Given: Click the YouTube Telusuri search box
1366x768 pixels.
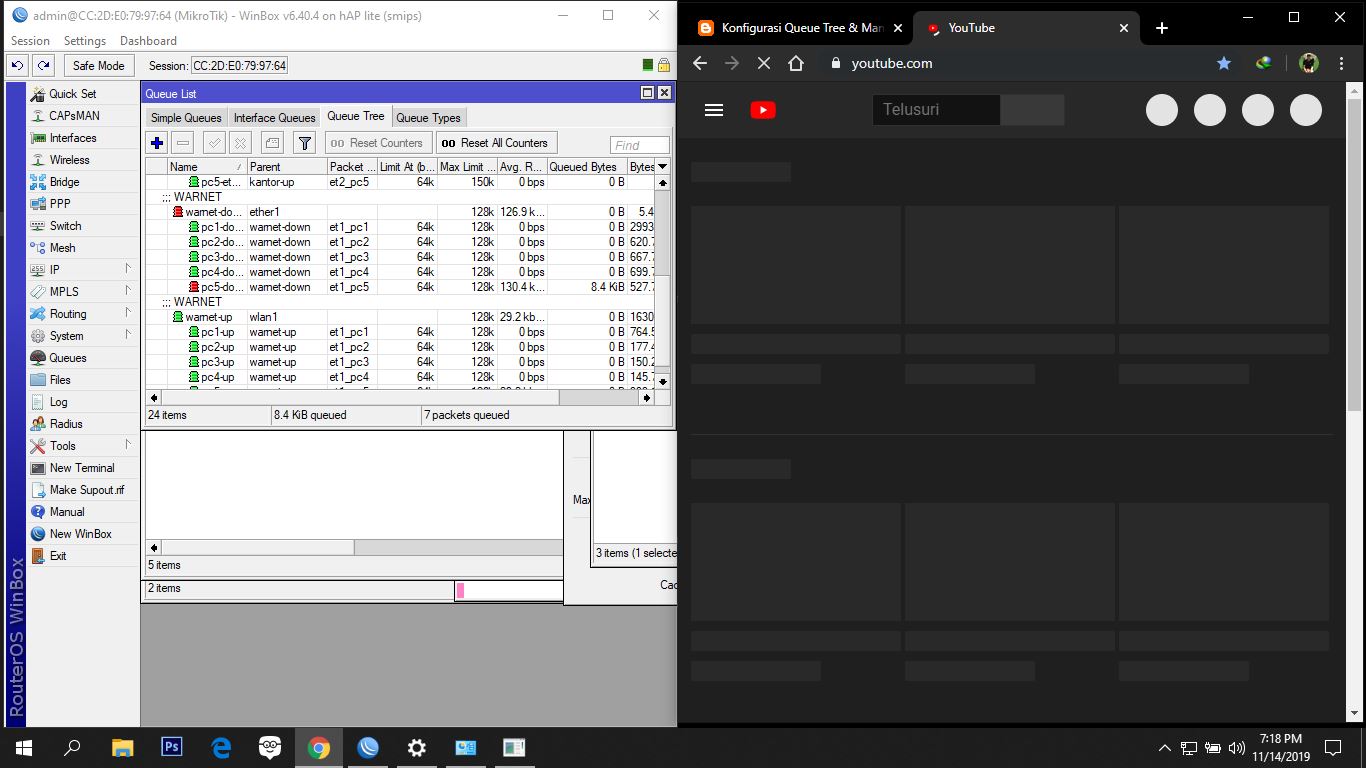Looking at the screenshot, I should pyautogui.click(x=936, y=110).
